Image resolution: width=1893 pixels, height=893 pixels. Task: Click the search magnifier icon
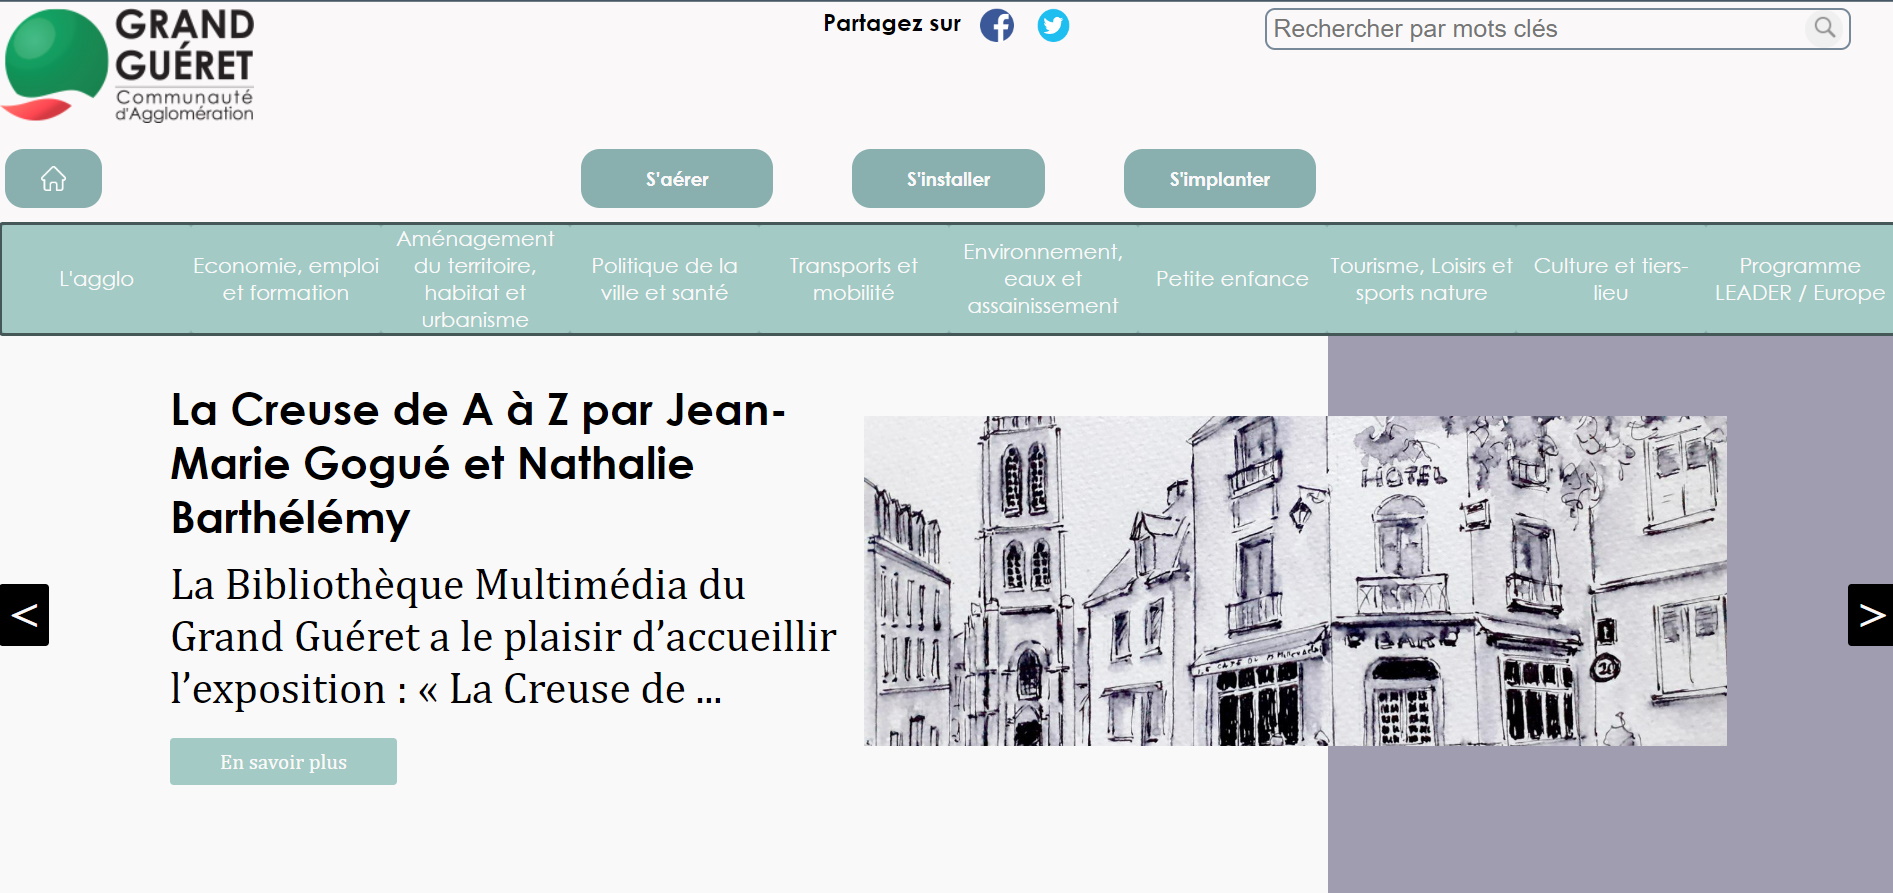pyautogui.click(x=1825, y=28)
